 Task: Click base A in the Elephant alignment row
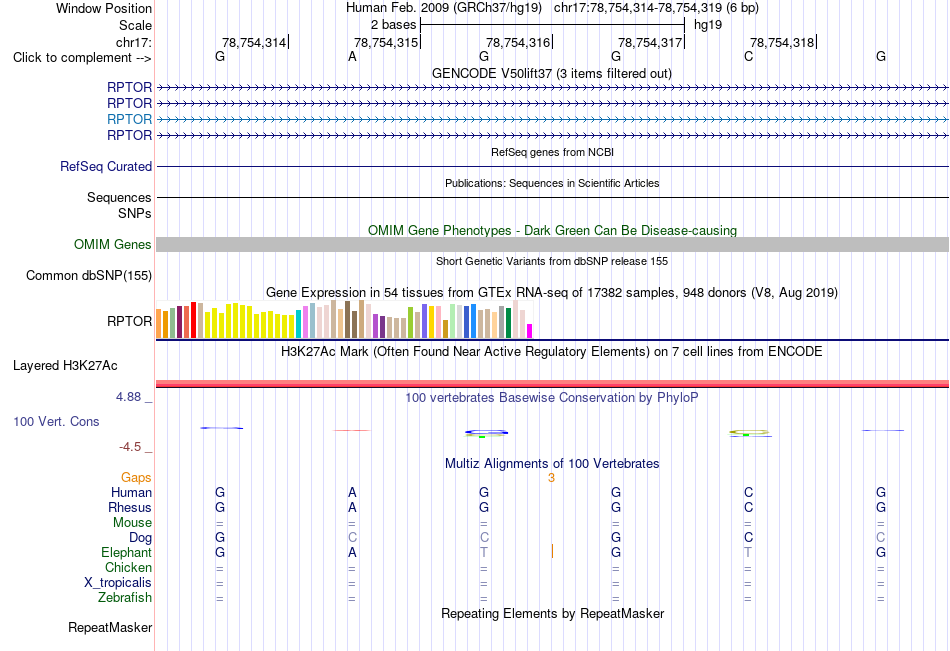coord(352,552)
